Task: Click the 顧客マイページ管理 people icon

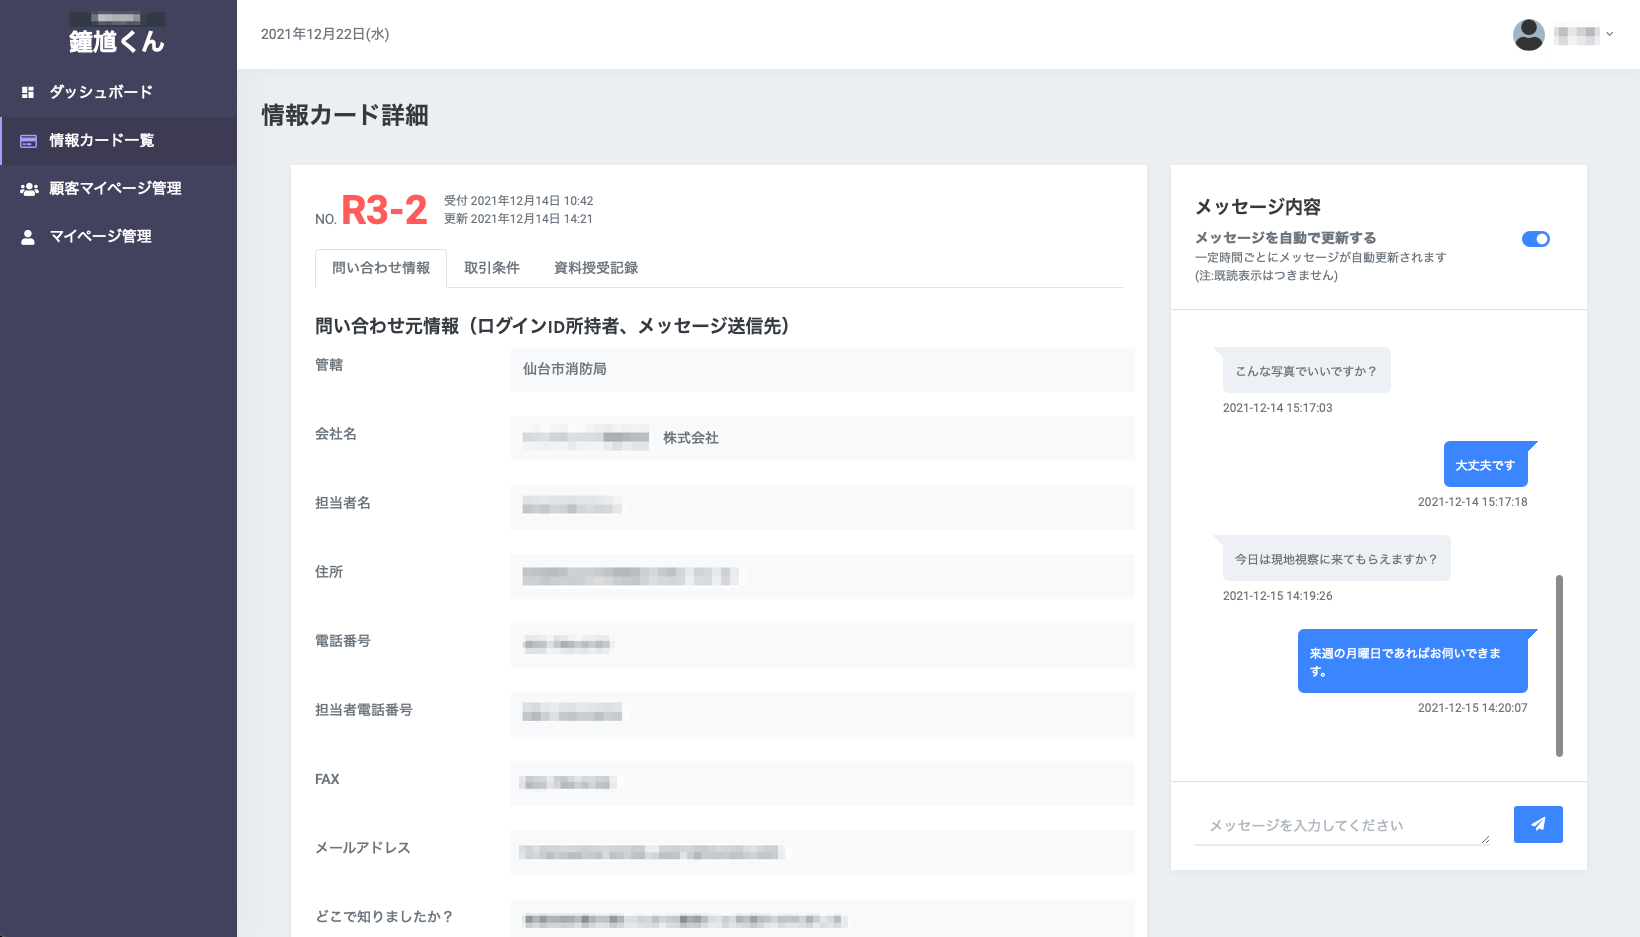Action: click(29, 189)
